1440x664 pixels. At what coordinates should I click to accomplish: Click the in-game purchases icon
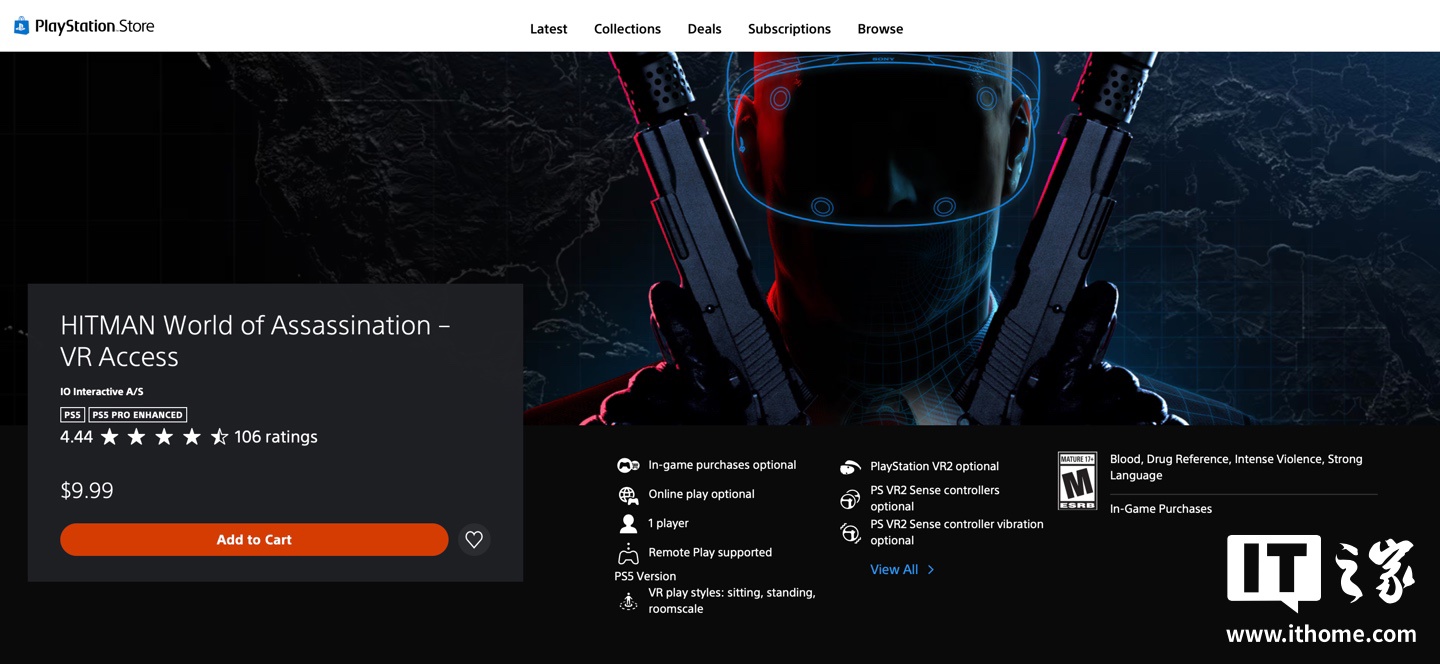[628, 466]
